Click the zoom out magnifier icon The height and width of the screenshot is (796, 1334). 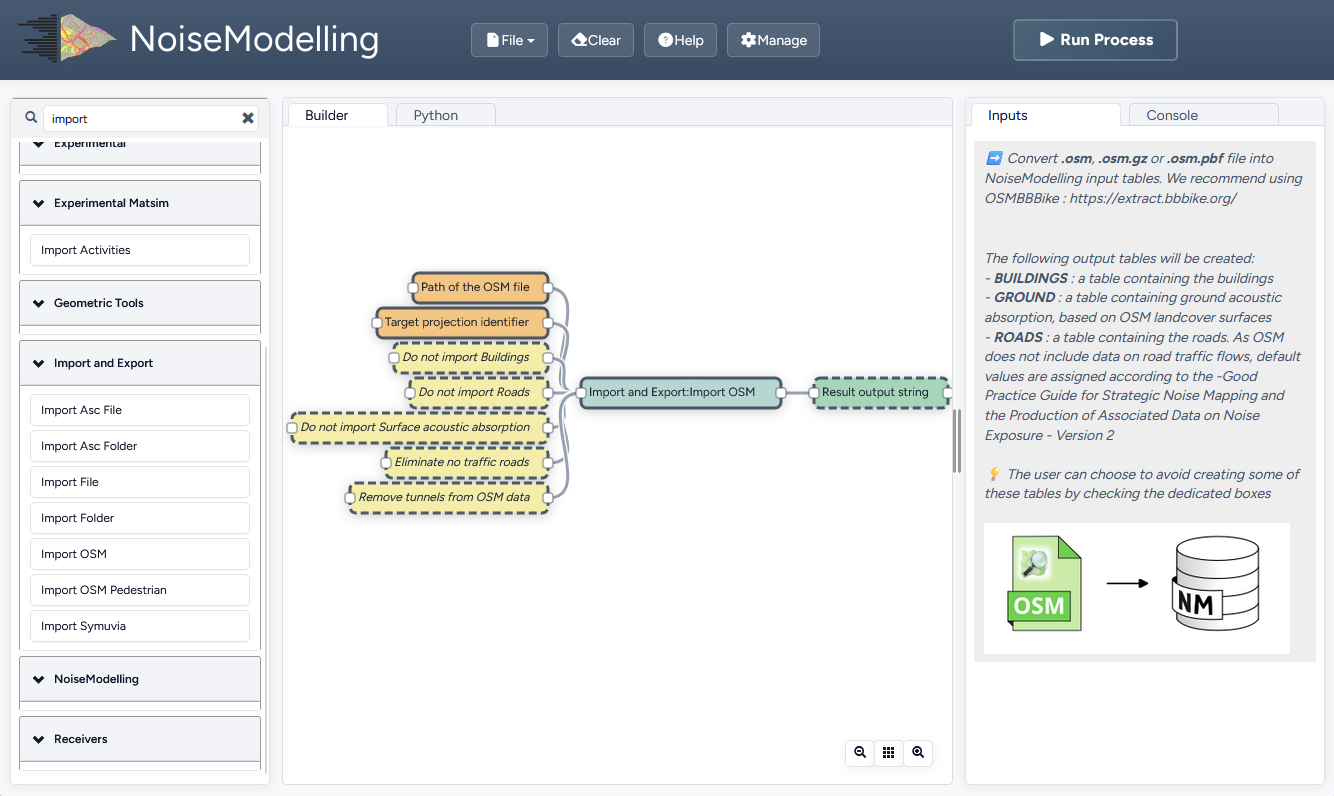point(860,753)
